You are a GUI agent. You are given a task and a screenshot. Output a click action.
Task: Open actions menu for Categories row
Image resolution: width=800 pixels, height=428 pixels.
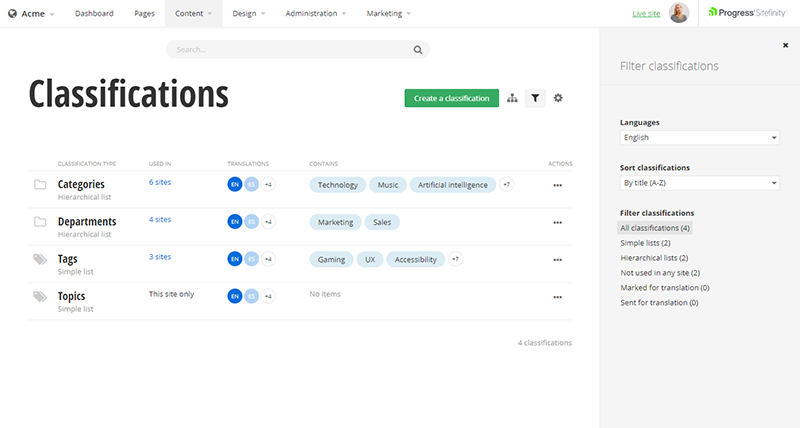[558, 185]
